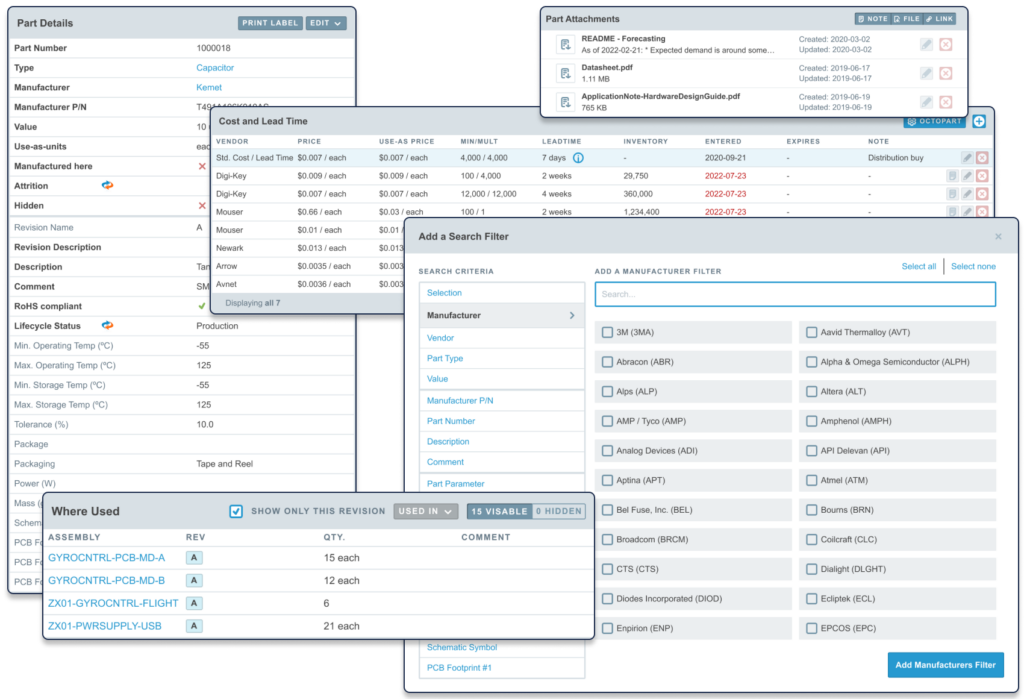Click the download icon beside ApplicationNote-HardwareDesignGuide.pdf
The image size is (1024, 699).
(x=565, y=102)
